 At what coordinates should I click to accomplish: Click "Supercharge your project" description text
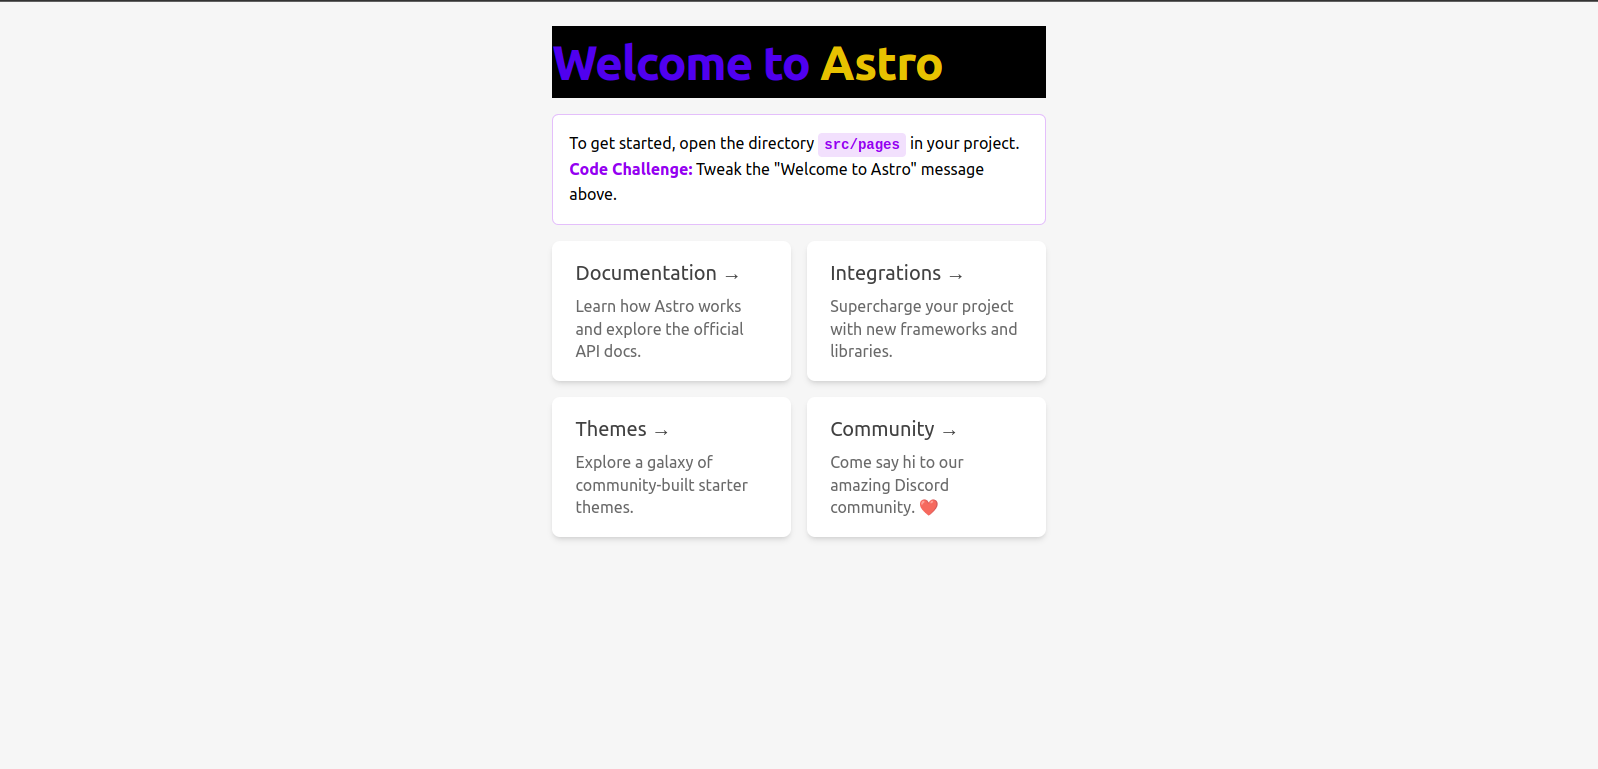coord(921,306)
